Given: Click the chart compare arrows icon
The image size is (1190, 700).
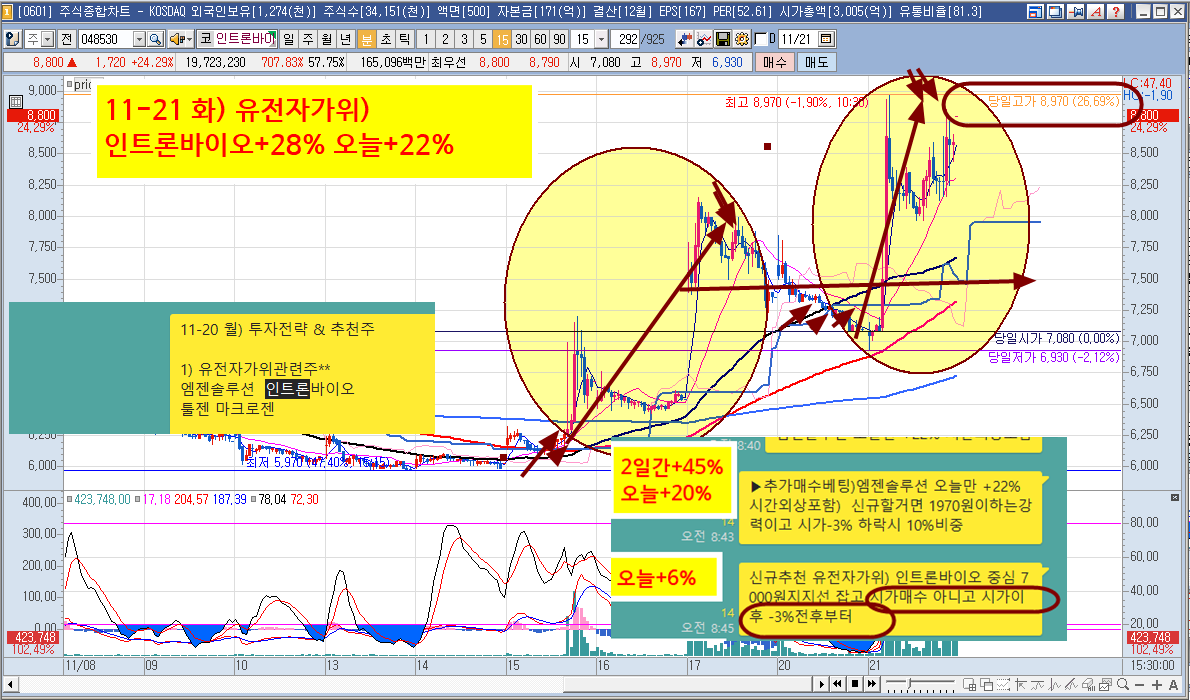Looking at the screenshot, I should coord(685,39).
